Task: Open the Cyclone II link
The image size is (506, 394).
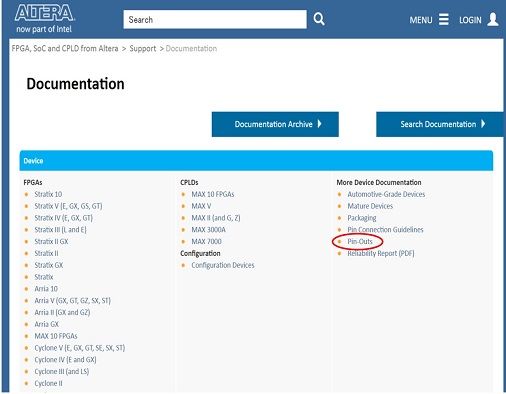Action: coord(48,383)
